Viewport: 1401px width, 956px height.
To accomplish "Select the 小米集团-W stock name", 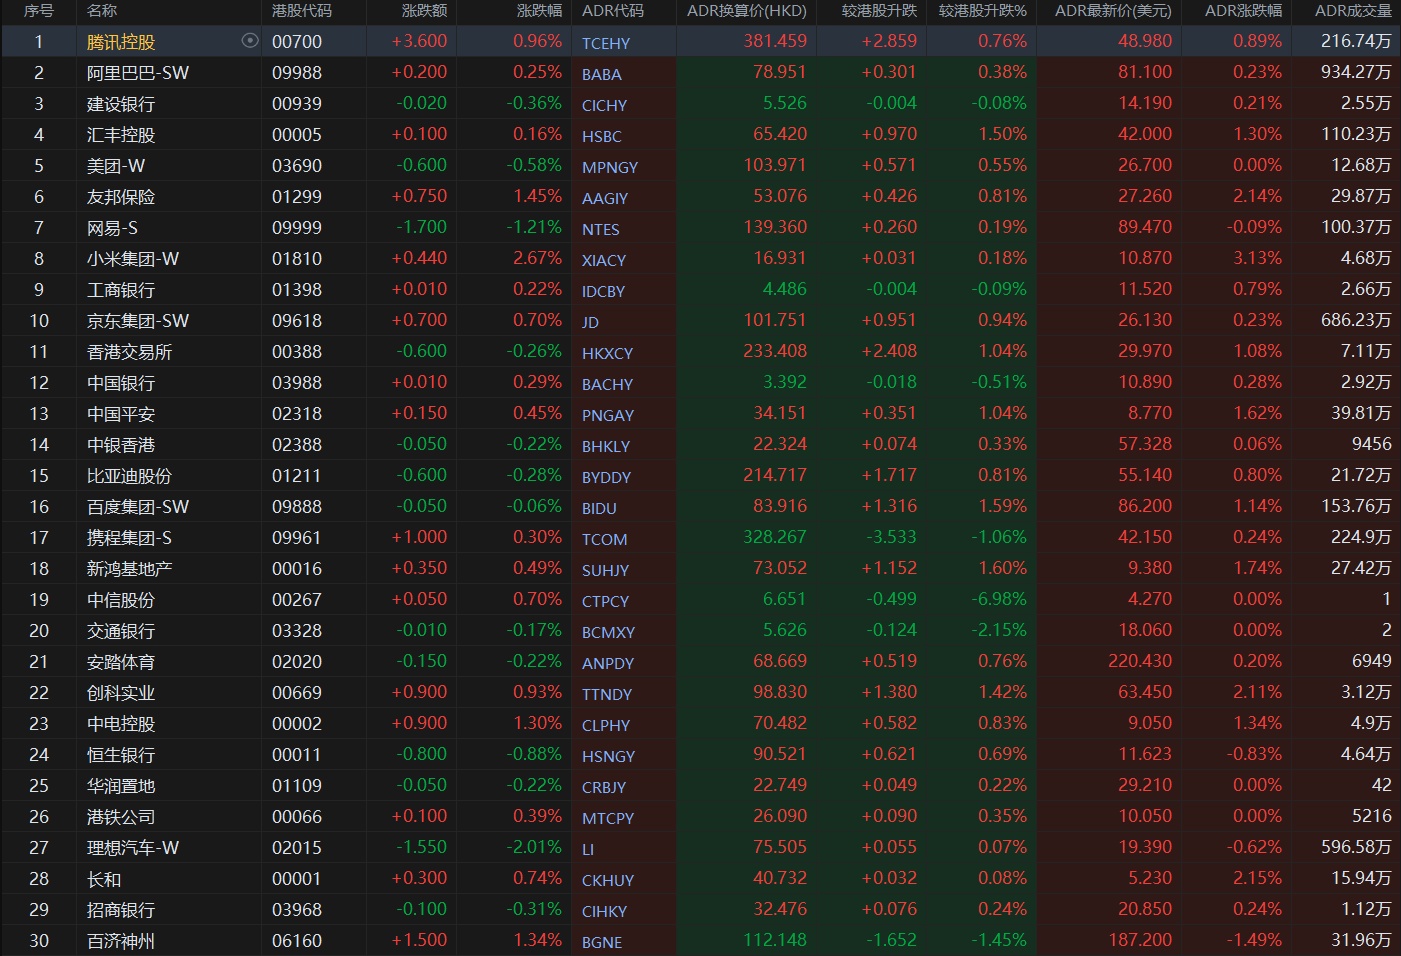I will [133, 259].
